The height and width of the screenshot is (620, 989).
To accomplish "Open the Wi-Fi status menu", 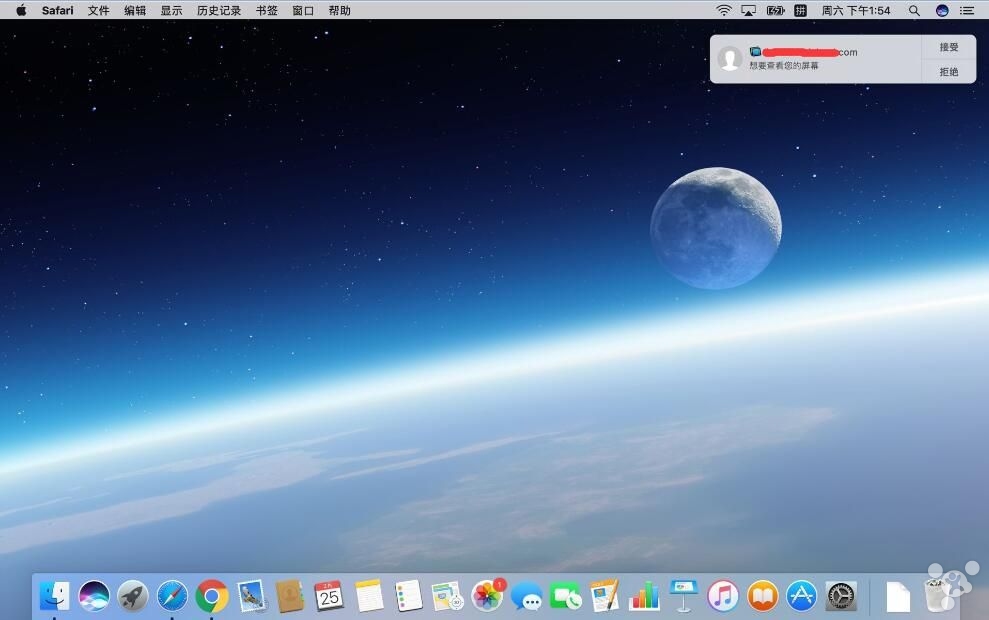I will click(724, 10).
